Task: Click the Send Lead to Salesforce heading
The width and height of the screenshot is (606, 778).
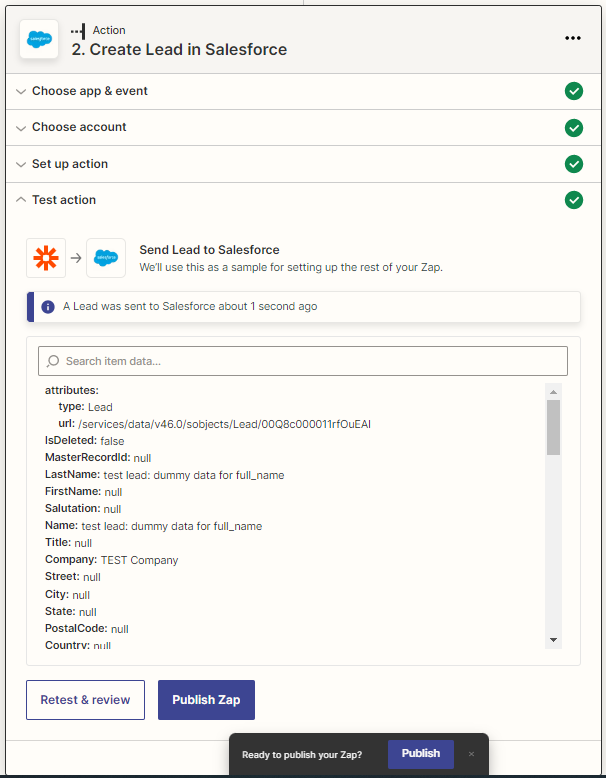Action: pos(209,250)
